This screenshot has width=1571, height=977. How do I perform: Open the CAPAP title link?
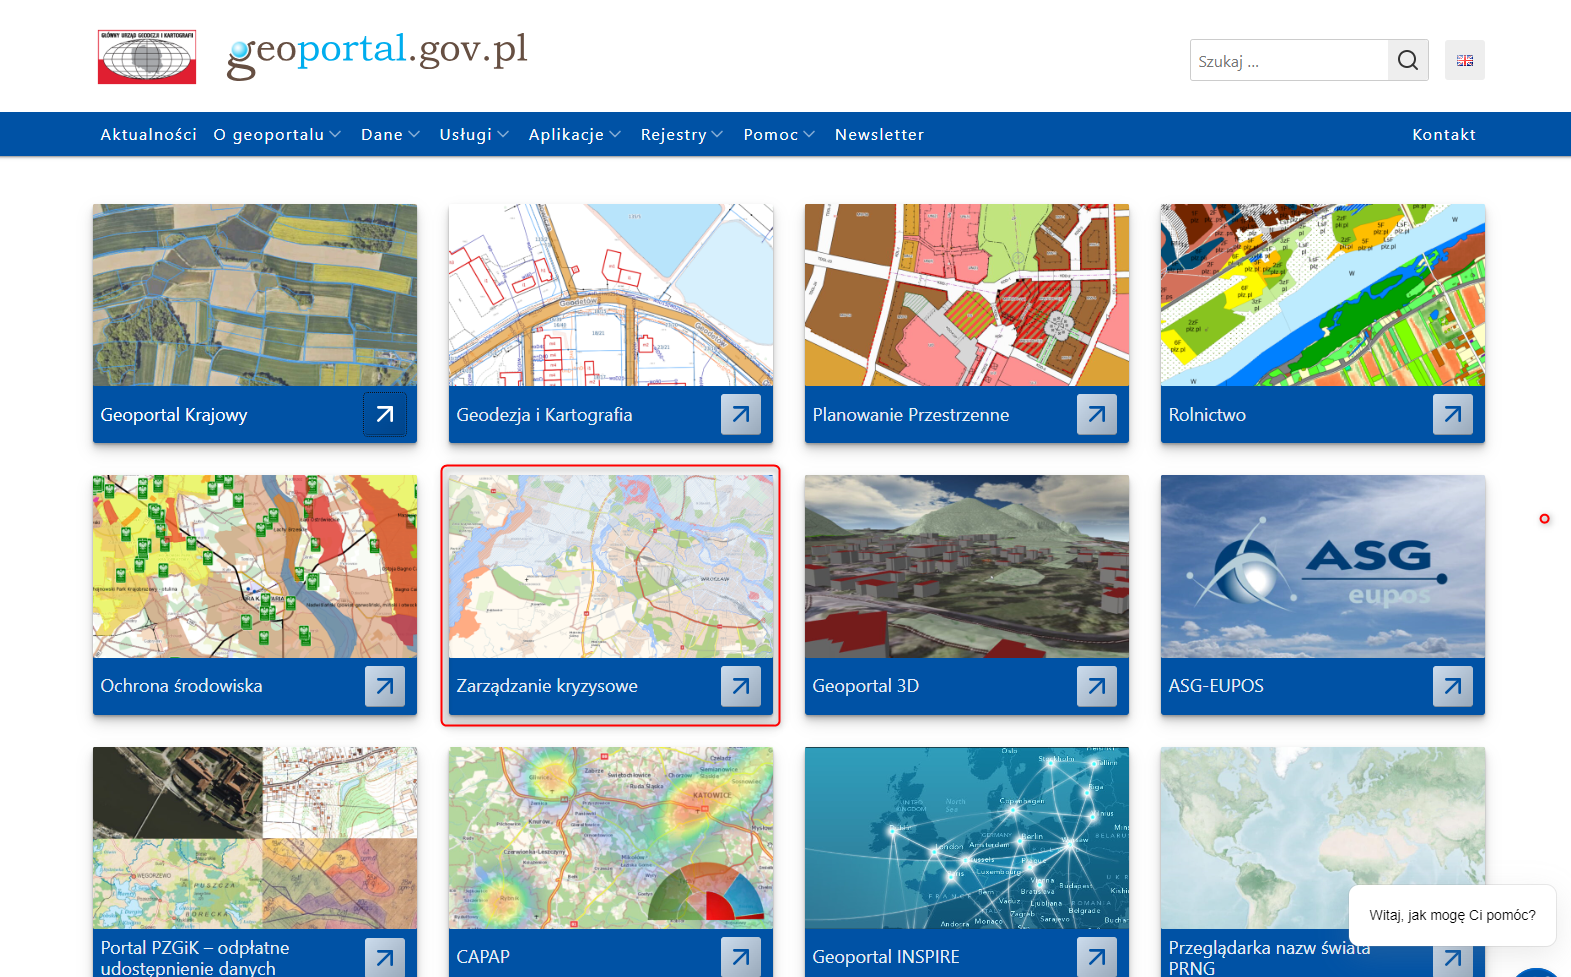(x=483, y=957)
